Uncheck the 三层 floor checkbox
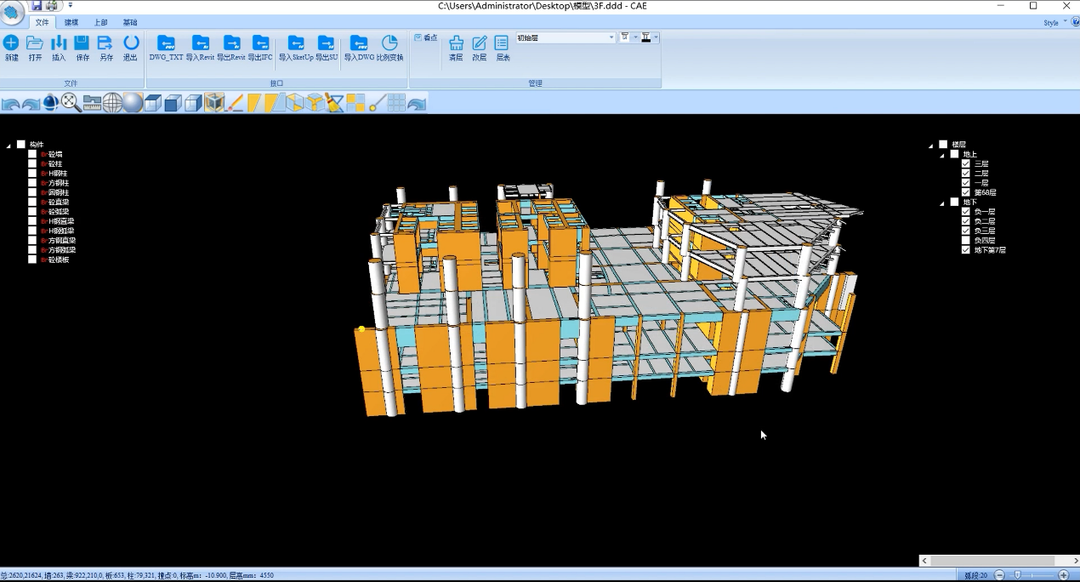The width and height of the screenshot is (1080, 582). coord(966,164)
